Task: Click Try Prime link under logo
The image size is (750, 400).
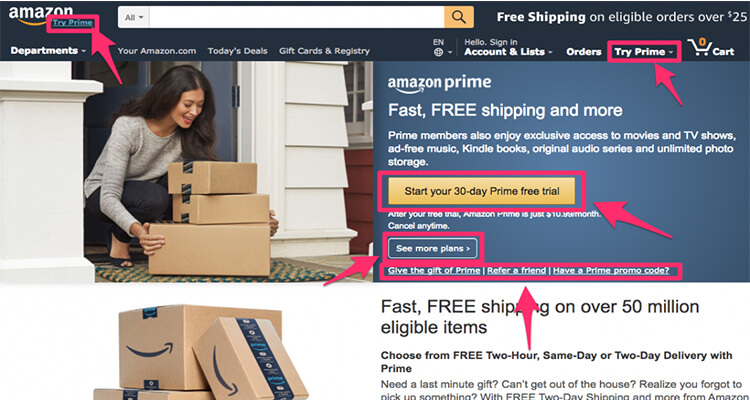Action: tap(72, 22)
